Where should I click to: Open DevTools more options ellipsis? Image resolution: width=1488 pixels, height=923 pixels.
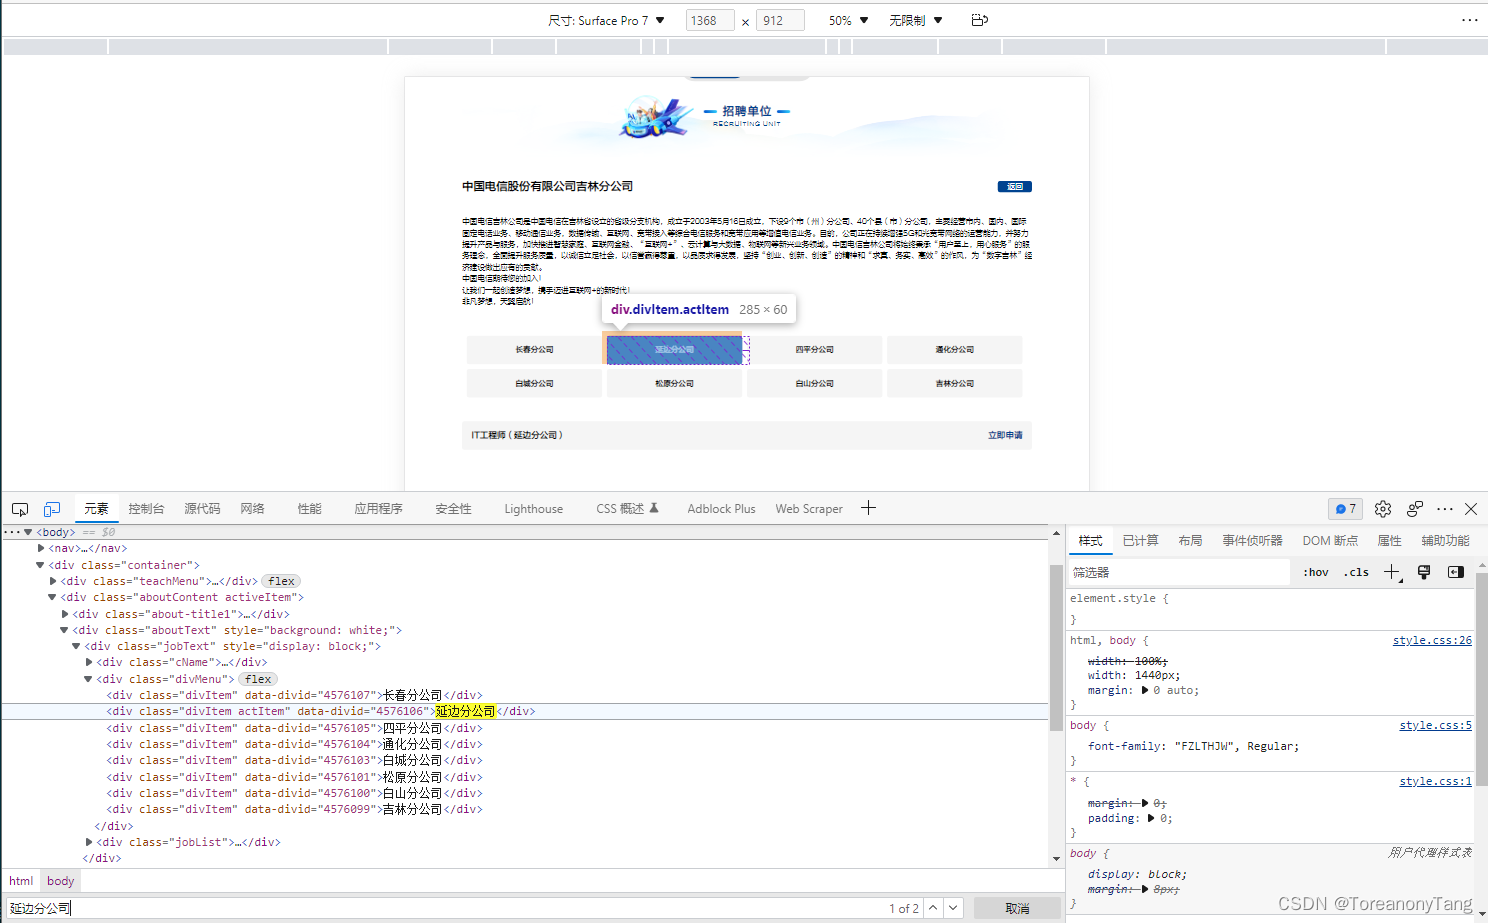tap(1445, 509)
